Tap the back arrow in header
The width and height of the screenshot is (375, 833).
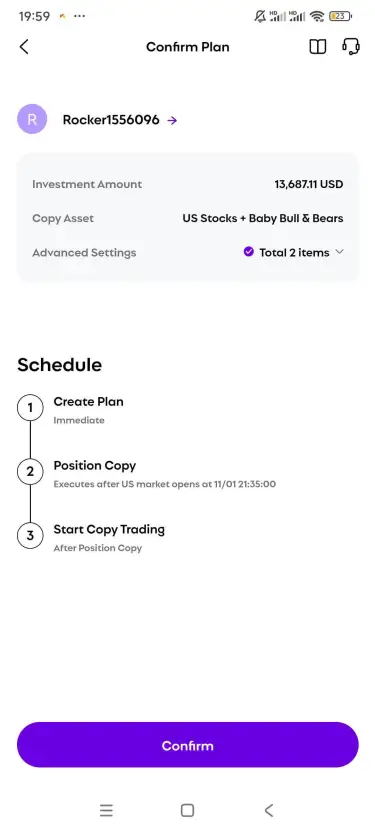pos(24,47)
